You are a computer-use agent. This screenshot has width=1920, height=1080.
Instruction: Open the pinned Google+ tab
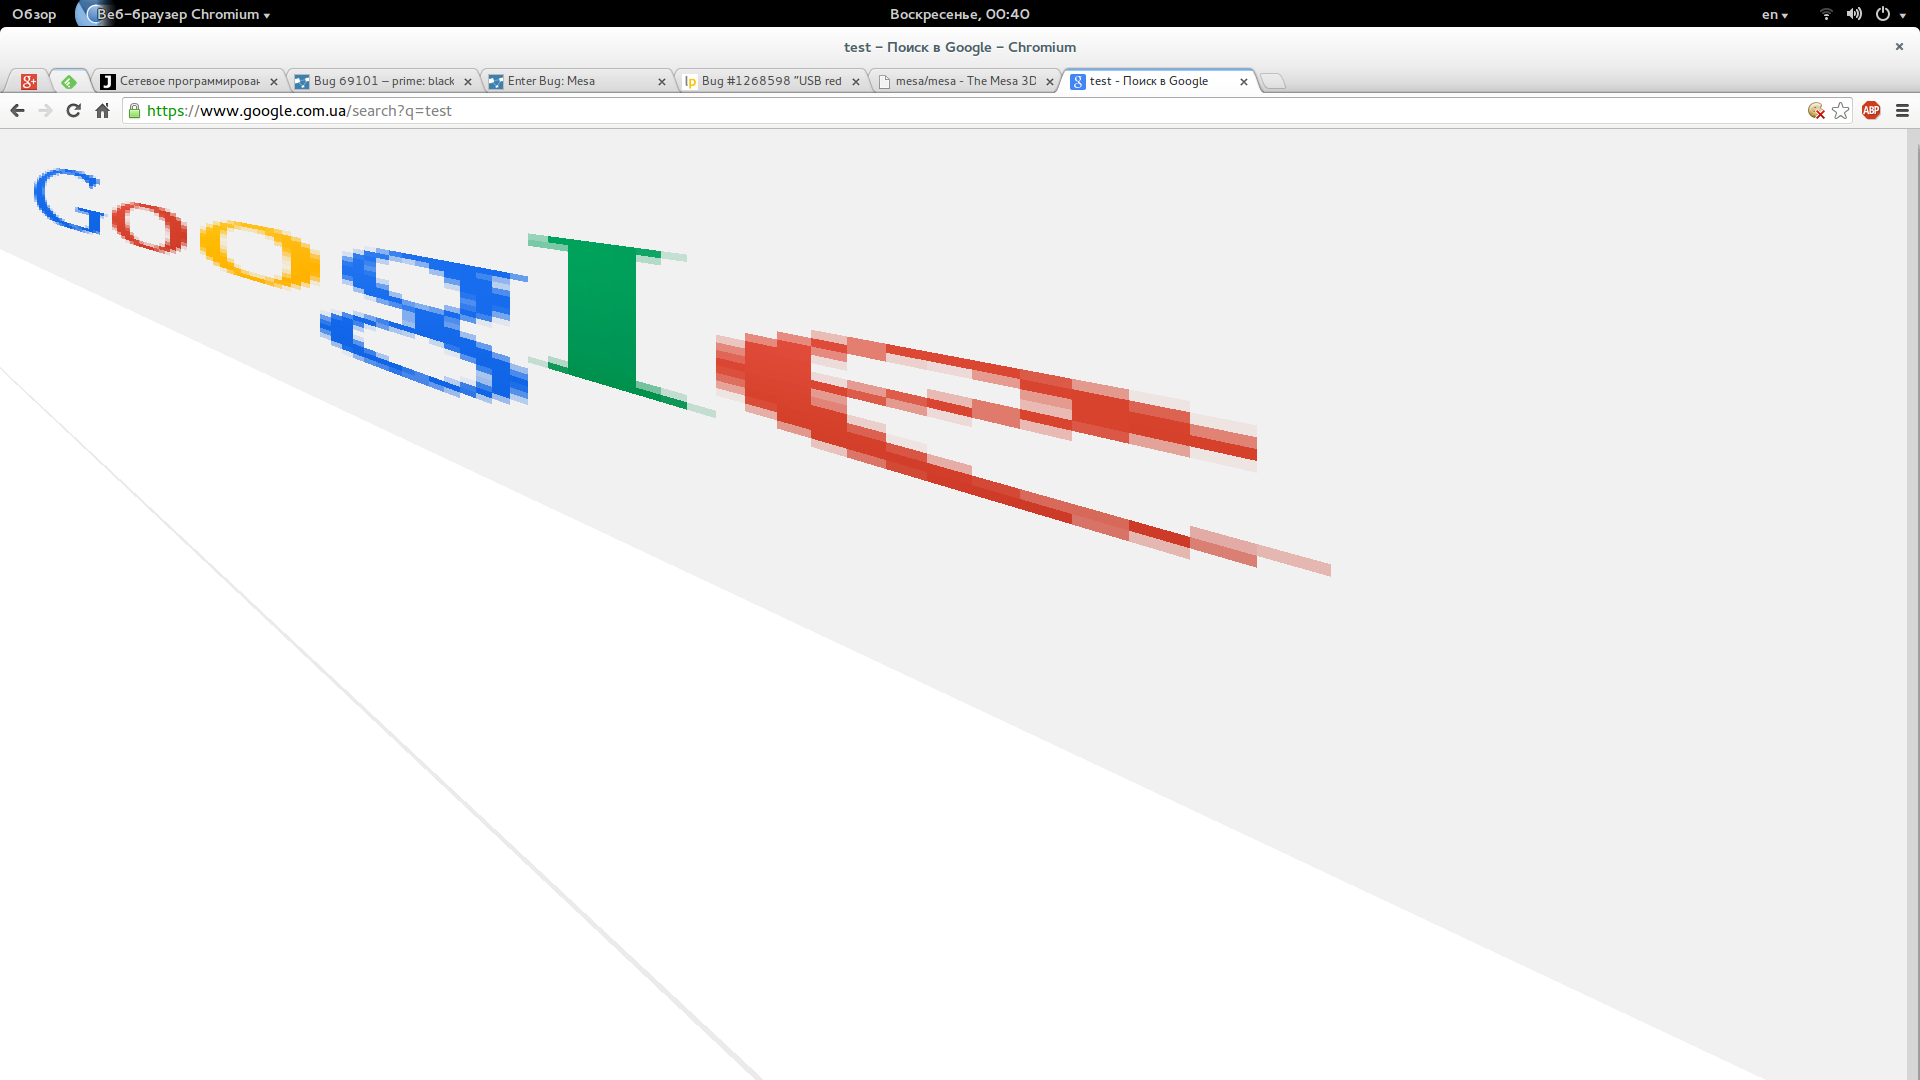point(29,82)
